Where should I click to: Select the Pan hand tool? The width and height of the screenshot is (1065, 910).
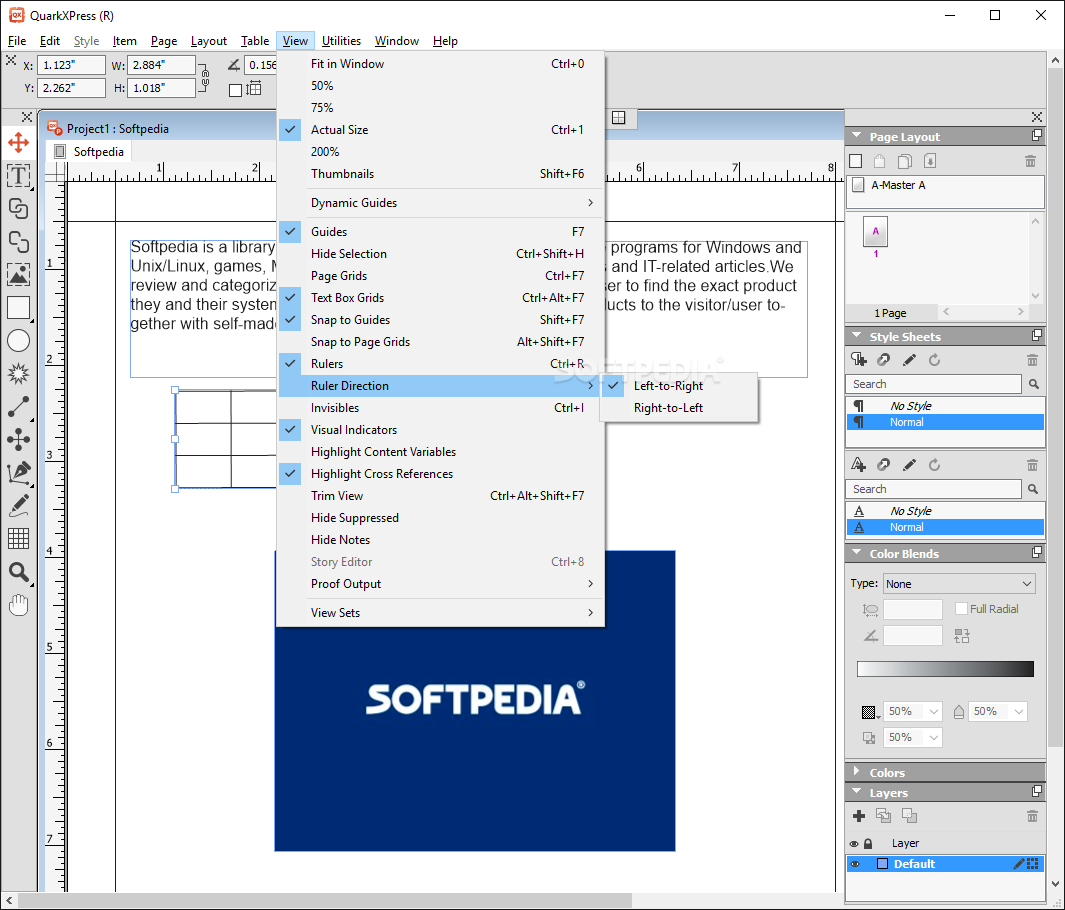(x=18, y=604)
